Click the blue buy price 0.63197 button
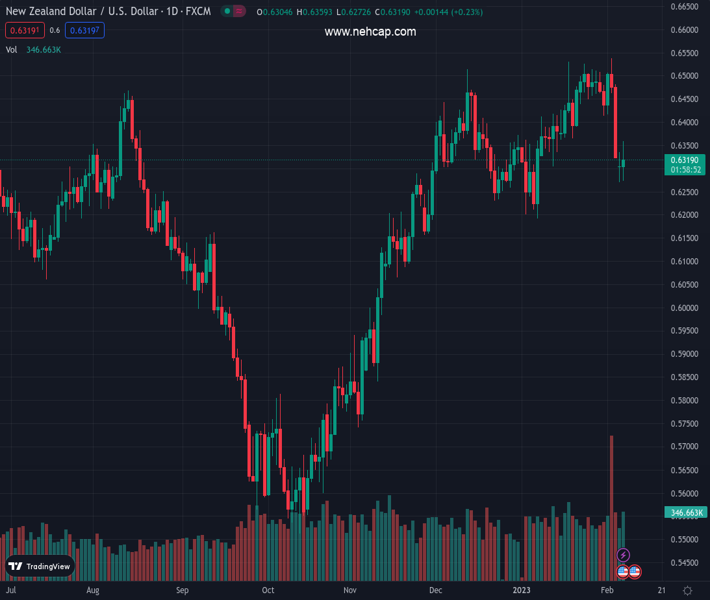Image resolution: width=710 pixels, height=600 pixels. [85, 30]
